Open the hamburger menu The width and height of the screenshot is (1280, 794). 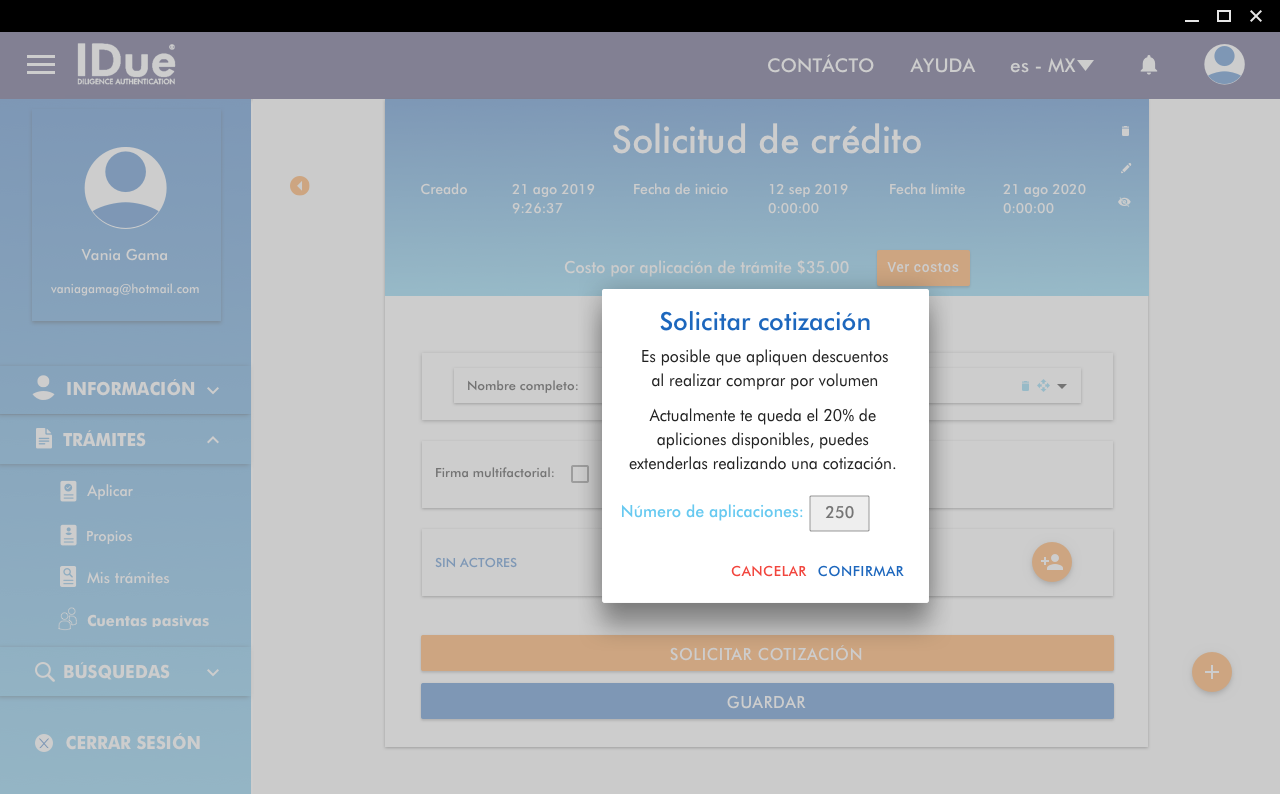(41, 65)
